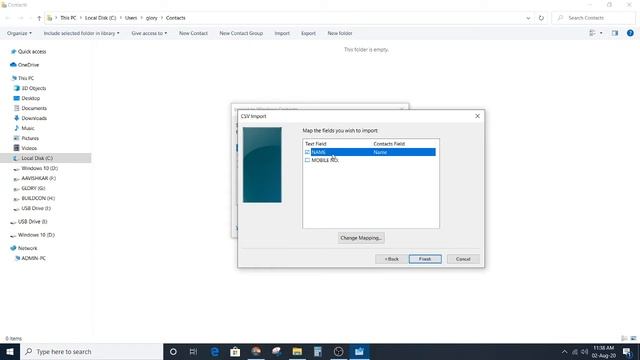Open Pictures in navigation pane
Screen dimensions: 640x360
click(30, 138)
